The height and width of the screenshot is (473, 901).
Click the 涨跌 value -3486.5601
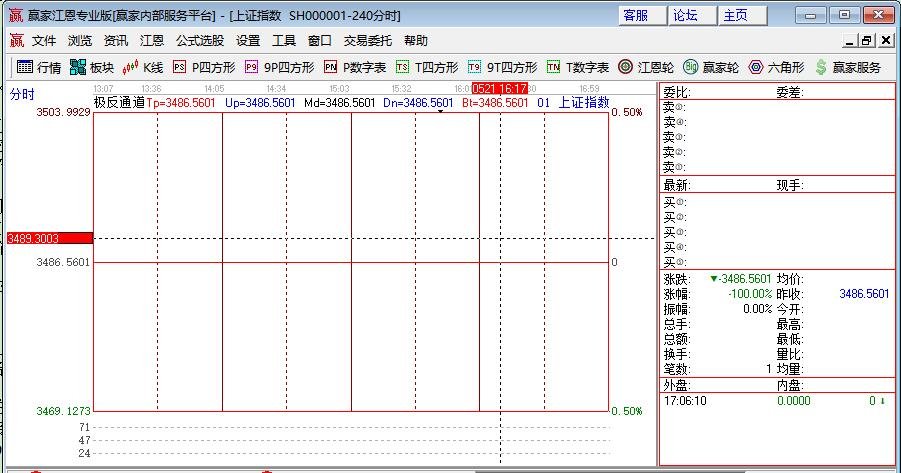coord(741,279)
